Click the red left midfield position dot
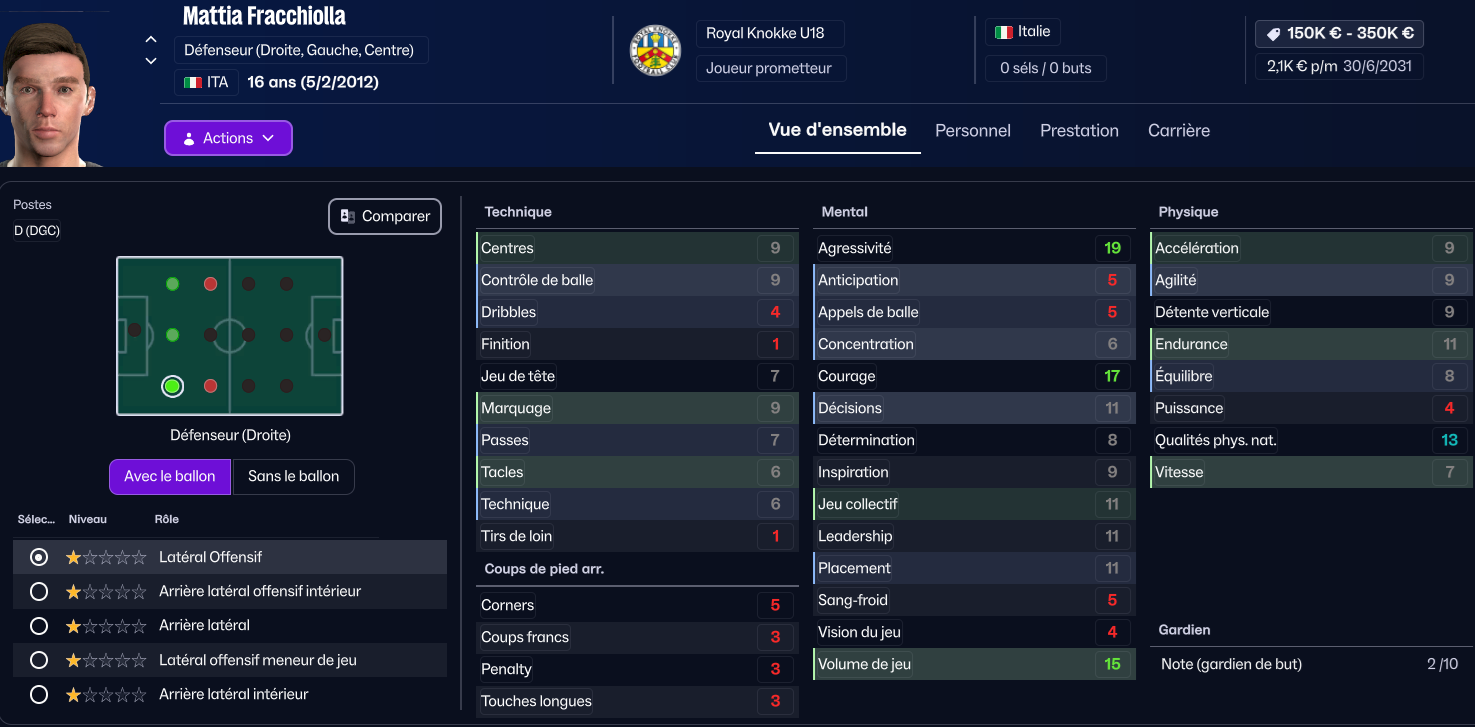Image resolution: width=1475 pixels, height=727 pixels. pyautogui.click(x=211, y=284)
